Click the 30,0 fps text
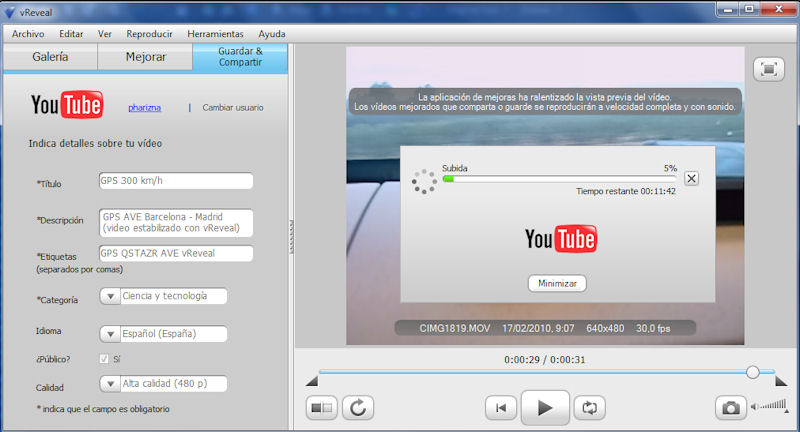The width and height of the screenshot is (800, 432). pos(653,328)
